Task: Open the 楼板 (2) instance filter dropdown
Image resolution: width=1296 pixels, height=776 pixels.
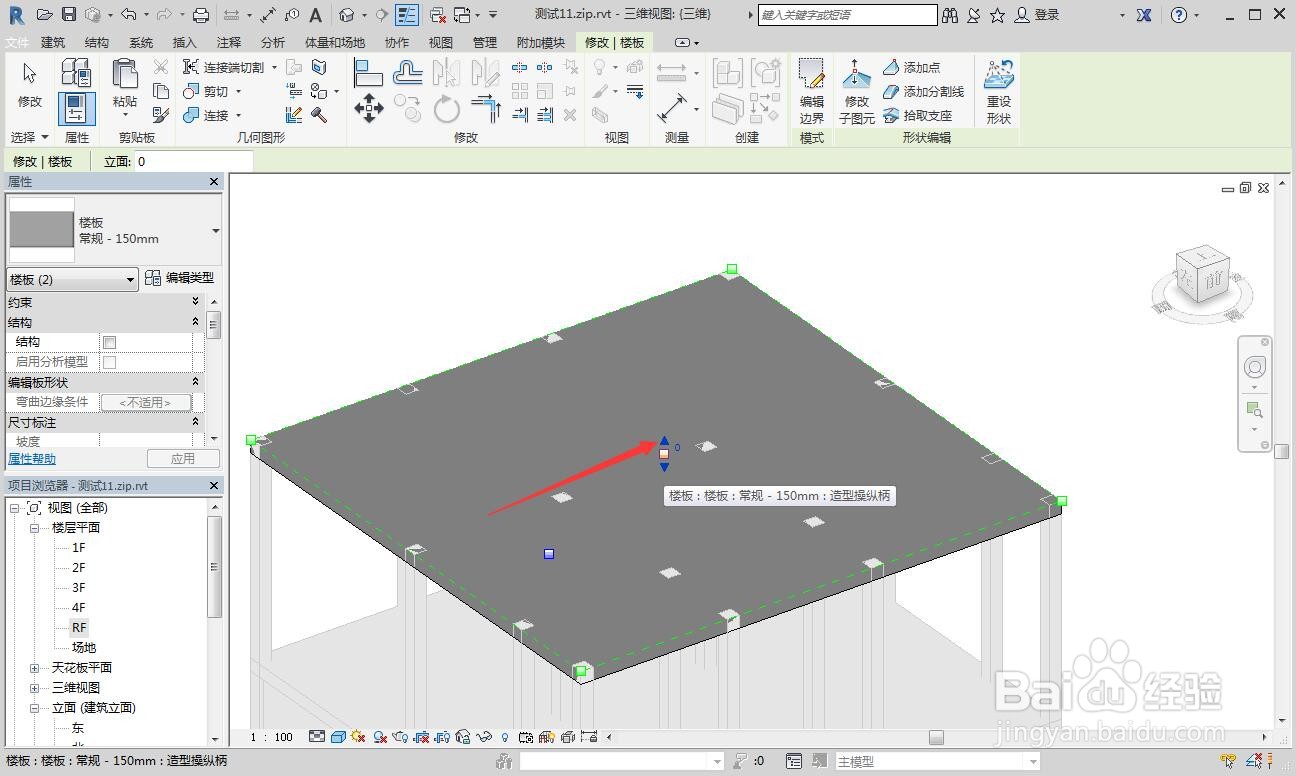Action: click(72, 280)
